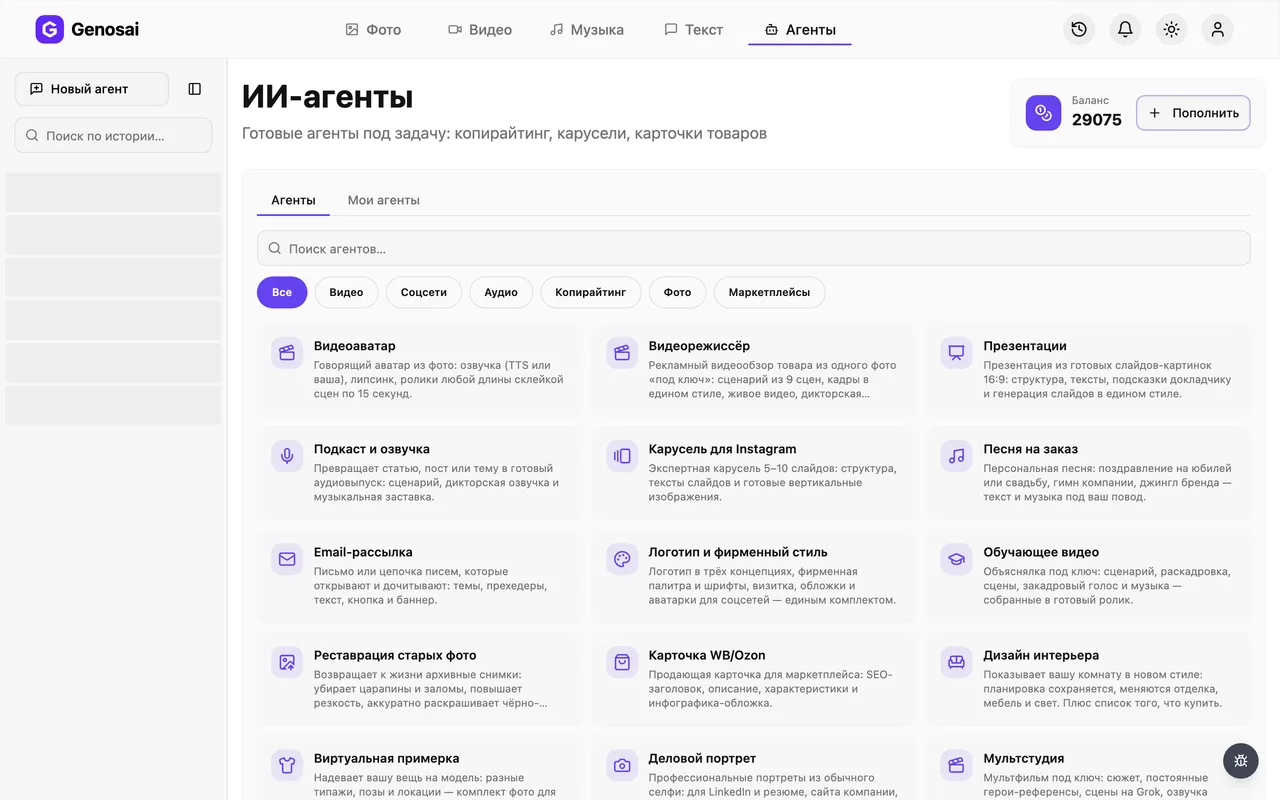Viewport: 1280px width, 800px height.
Task: Click the balance coins icon
Action: [x=1043, y=113]
